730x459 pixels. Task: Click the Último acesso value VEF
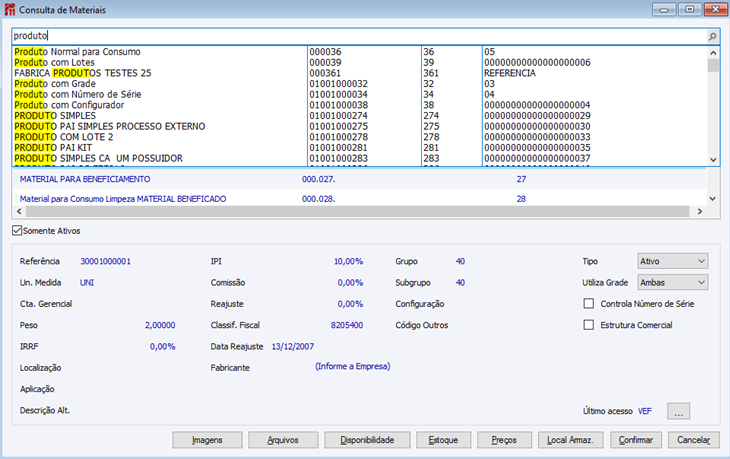point(645,411)
